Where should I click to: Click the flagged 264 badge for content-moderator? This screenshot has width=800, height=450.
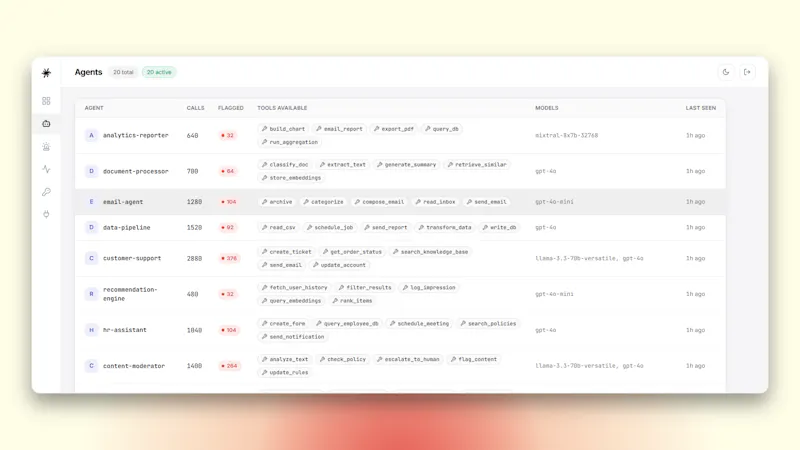pyautogui.click(x=229, y=366)
